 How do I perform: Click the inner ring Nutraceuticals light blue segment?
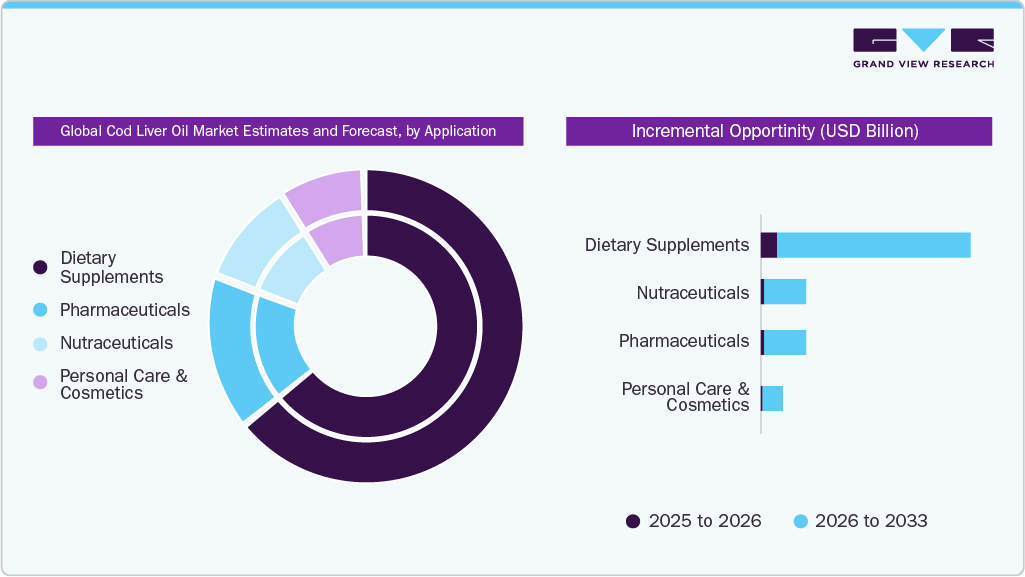[292, 269]
